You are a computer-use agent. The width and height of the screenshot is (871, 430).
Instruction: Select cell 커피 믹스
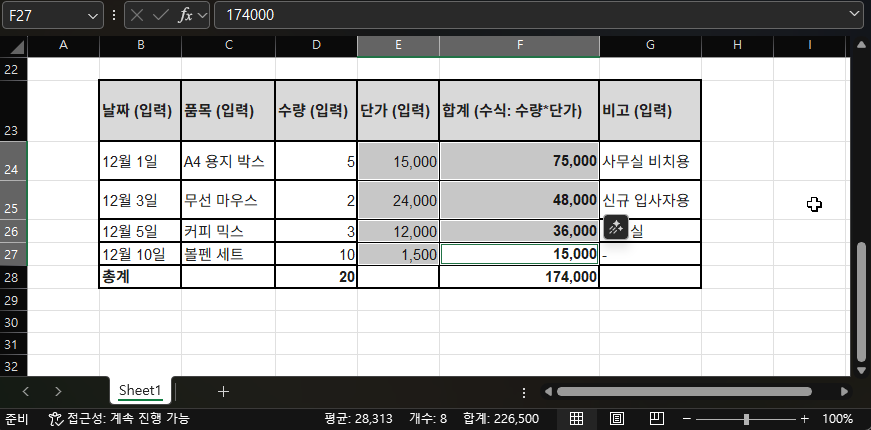tap(228, 231)
